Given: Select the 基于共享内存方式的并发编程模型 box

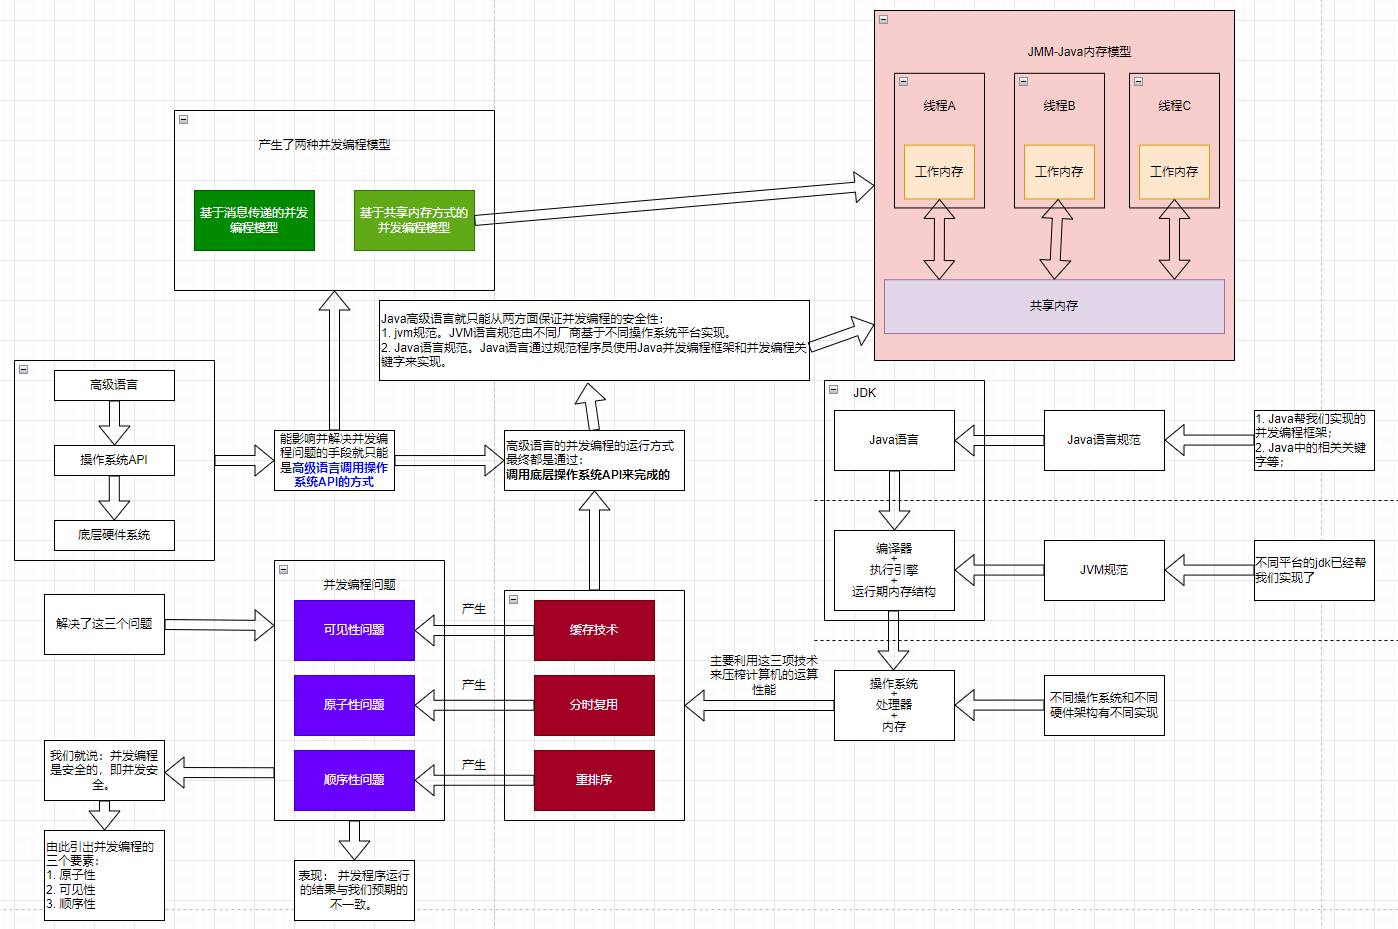Looking at the screenshot, I should pyautogui.click(x=414, y=220).
